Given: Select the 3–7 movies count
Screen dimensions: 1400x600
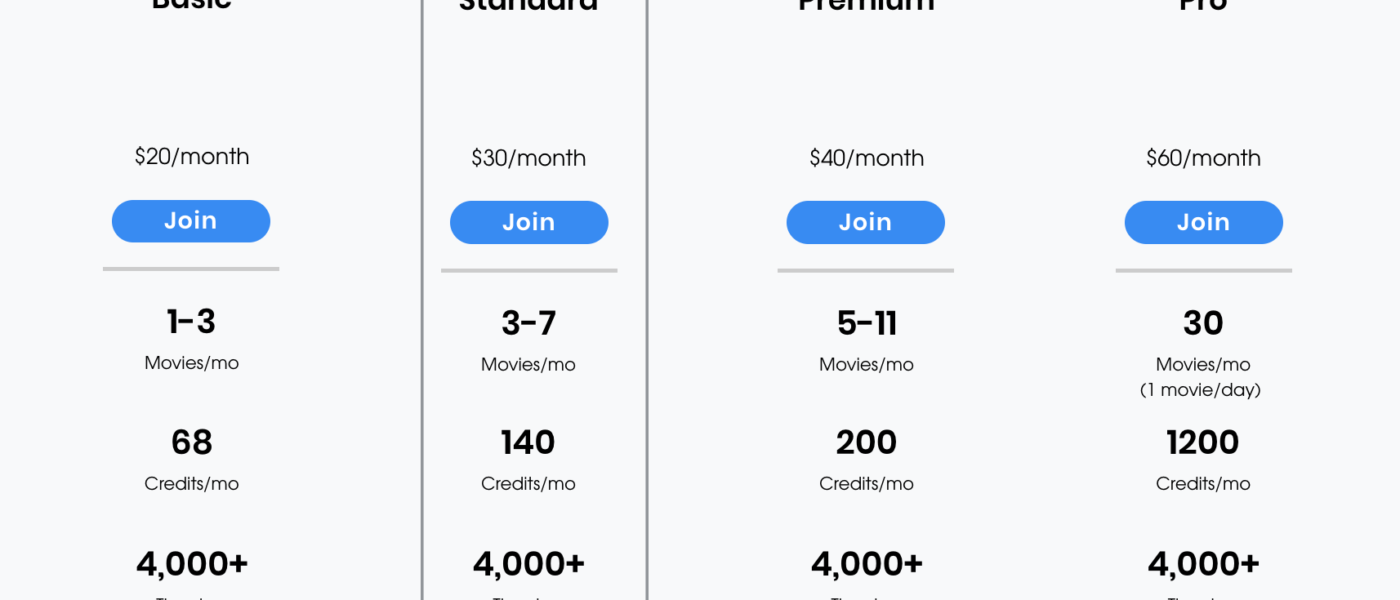Looking at the screenshot, I should point(529,323).
